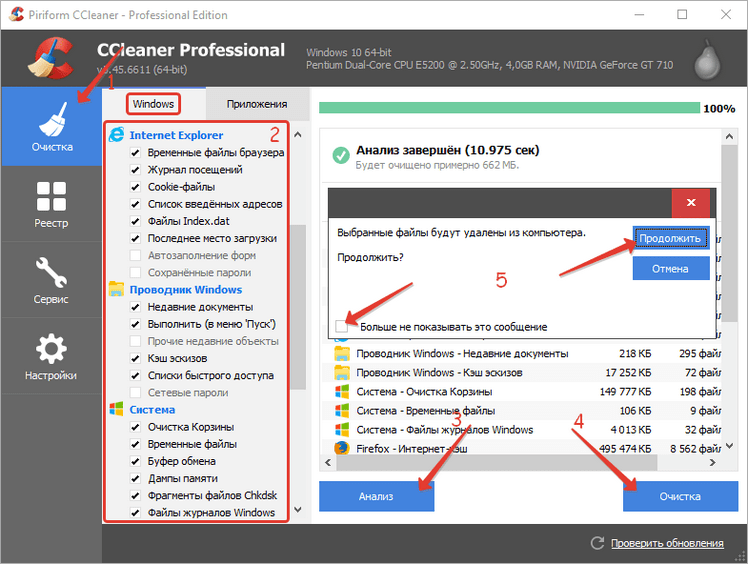
Task: Click the options list vertical scrollbar thumb
Action: click(x=298, y=307)
